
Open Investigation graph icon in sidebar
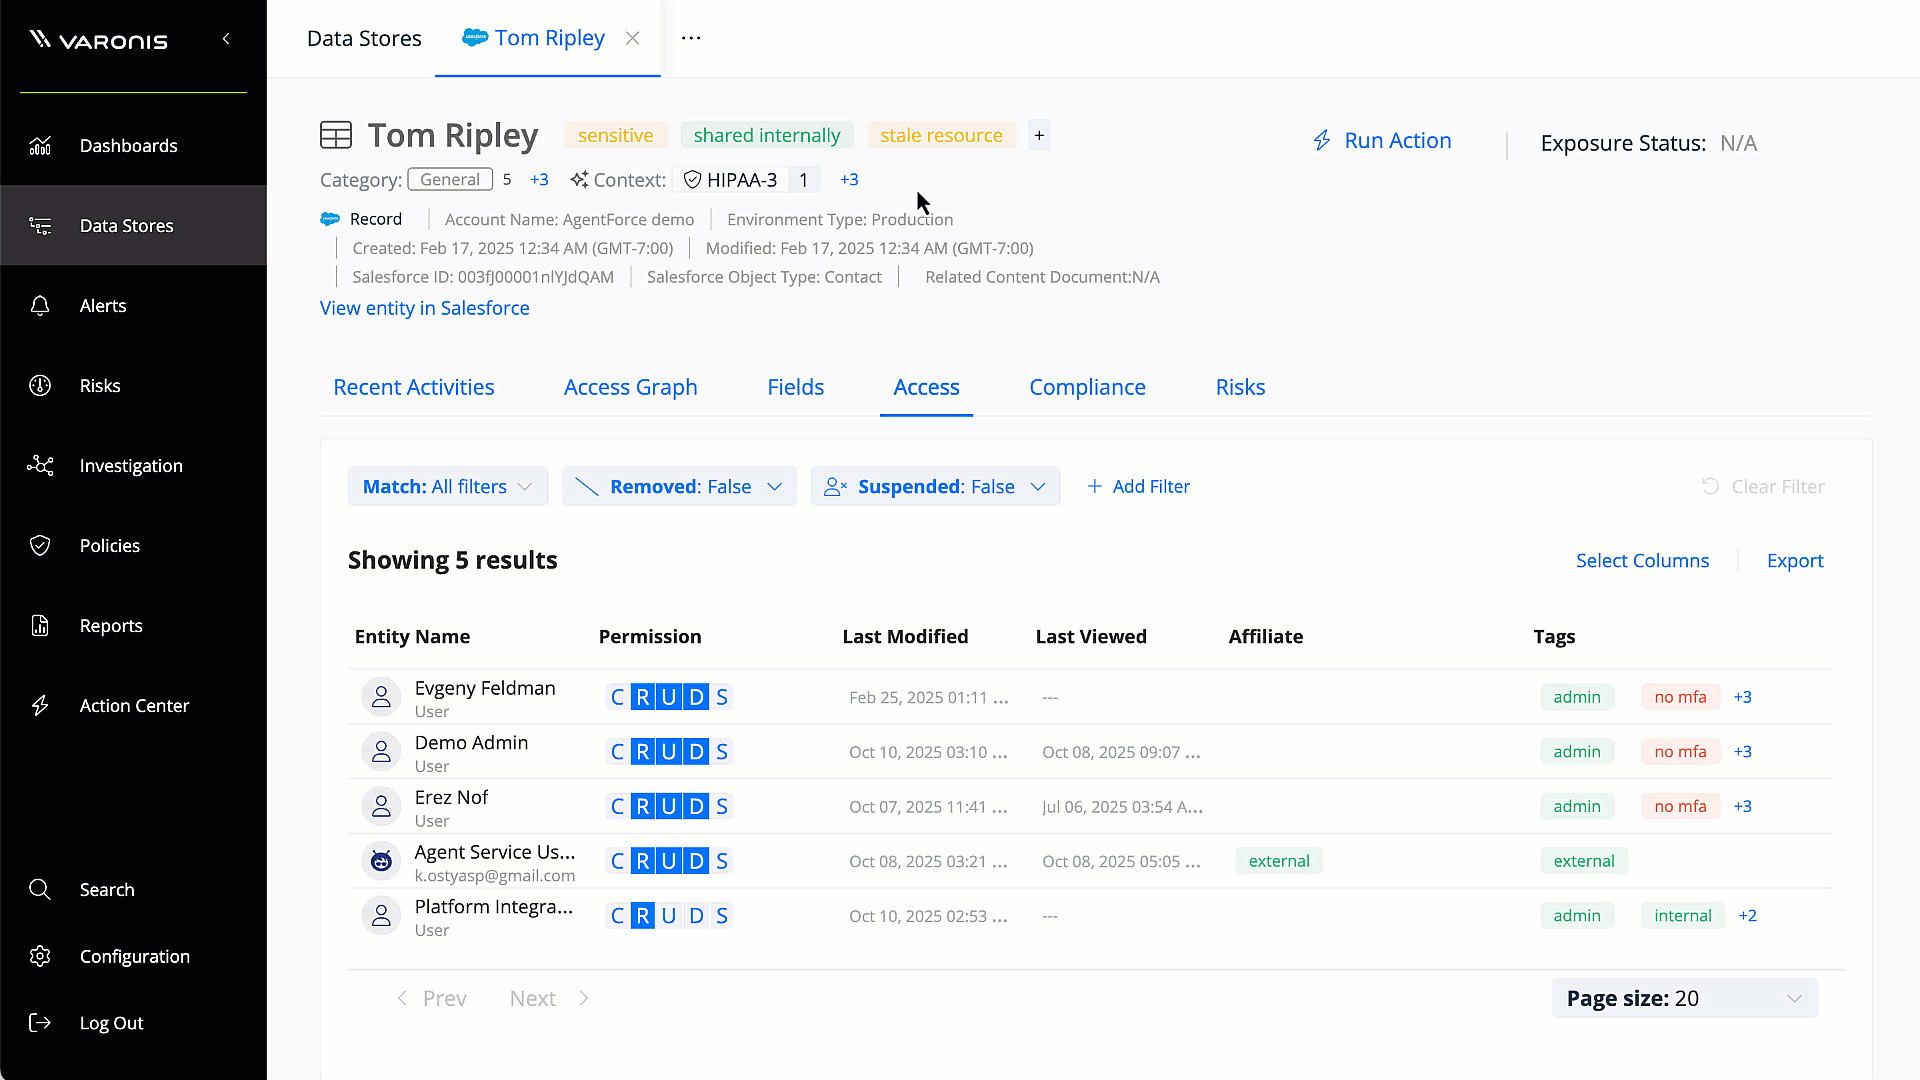pos(40,466)
